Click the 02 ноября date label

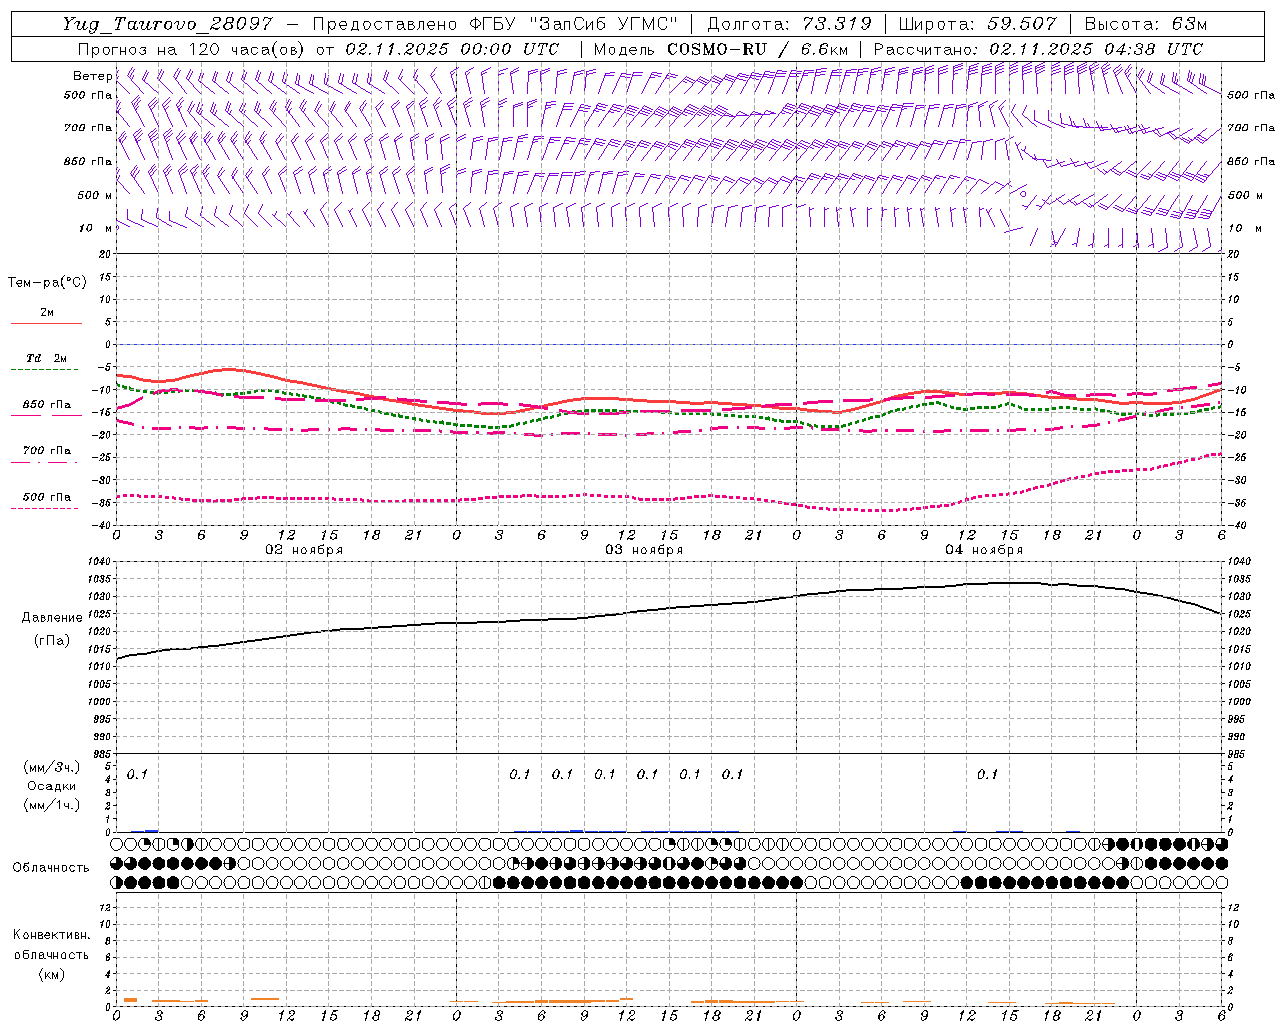click(304, 550)
